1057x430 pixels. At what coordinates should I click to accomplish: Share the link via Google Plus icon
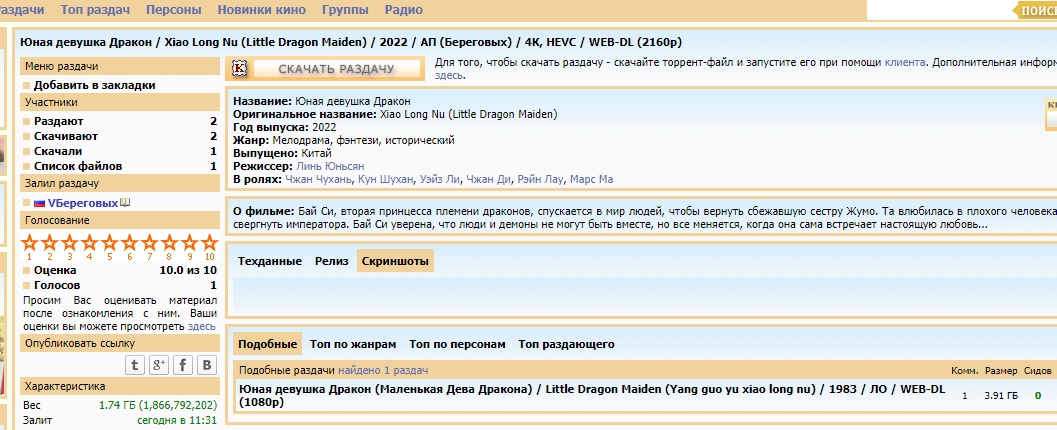[159, 365]
